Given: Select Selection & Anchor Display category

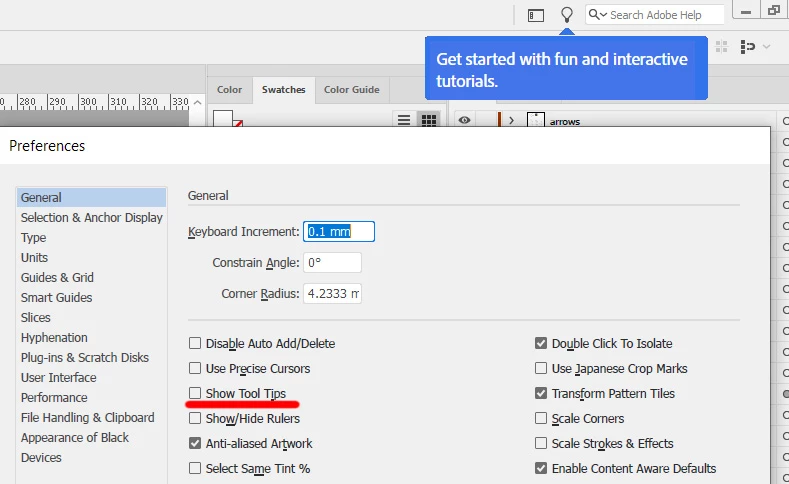Looking at the screenshot, I should (x=92, y=217).
